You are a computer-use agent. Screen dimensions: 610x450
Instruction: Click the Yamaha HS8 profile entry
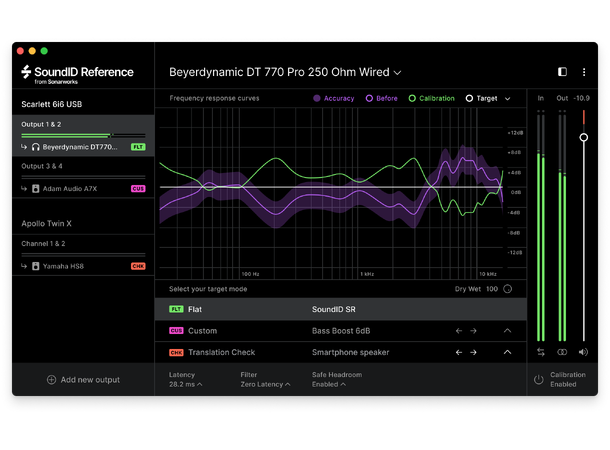coord(63,266)
